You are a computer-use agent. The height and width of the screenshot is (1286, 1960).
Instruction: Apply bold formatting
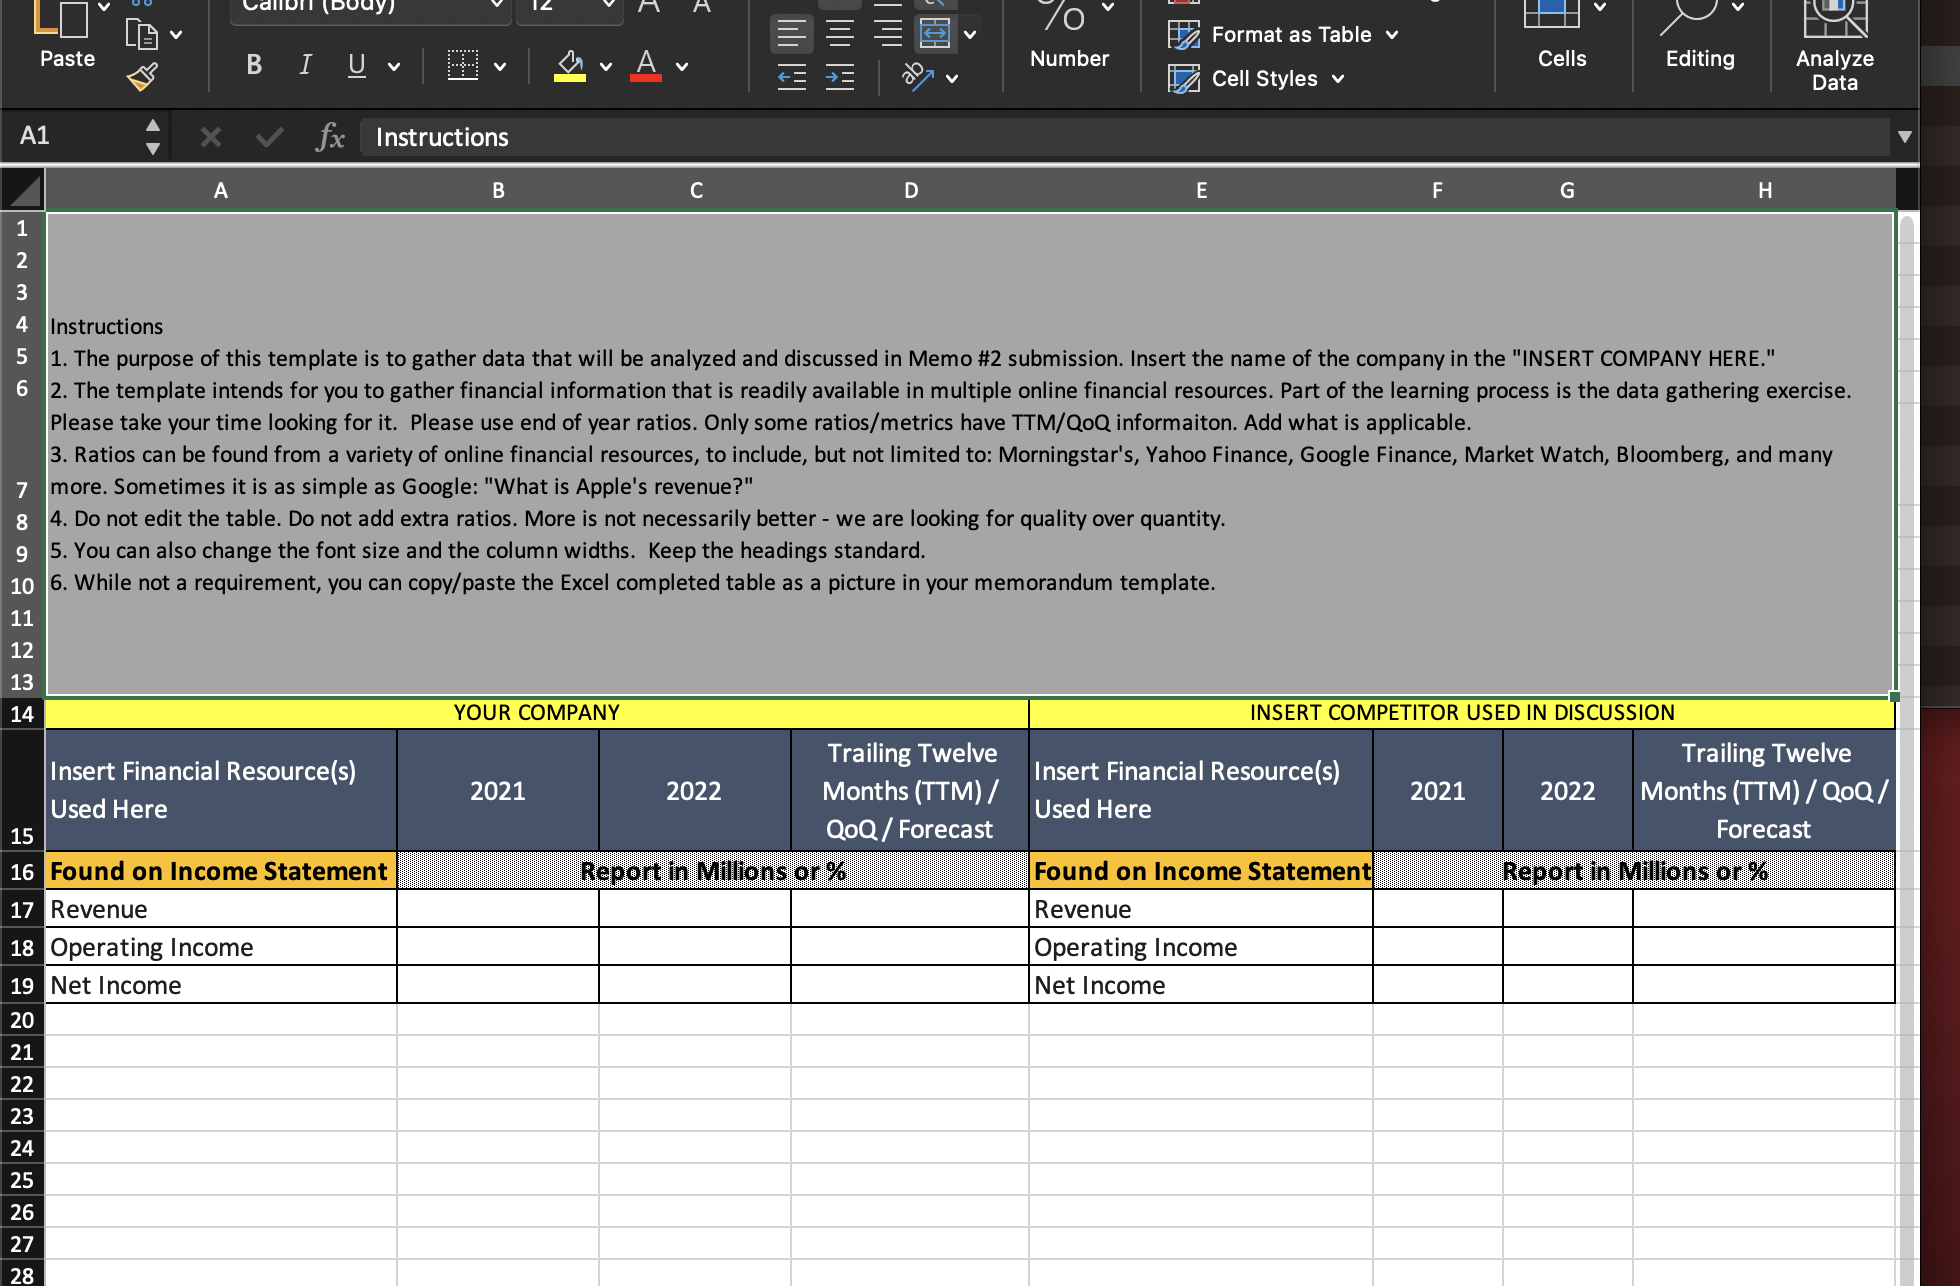click(x=253, y=65)
